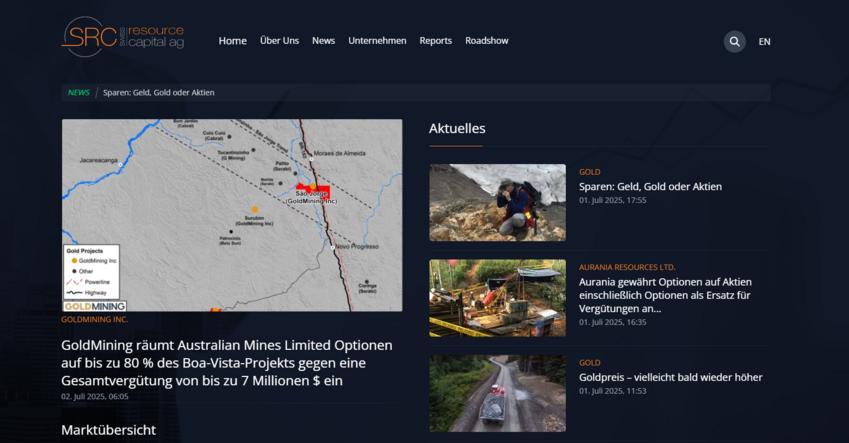Viewport: 849px width, 443px height.
Task: Open the Roadshow menu item
Action: [x=486, y=41]
